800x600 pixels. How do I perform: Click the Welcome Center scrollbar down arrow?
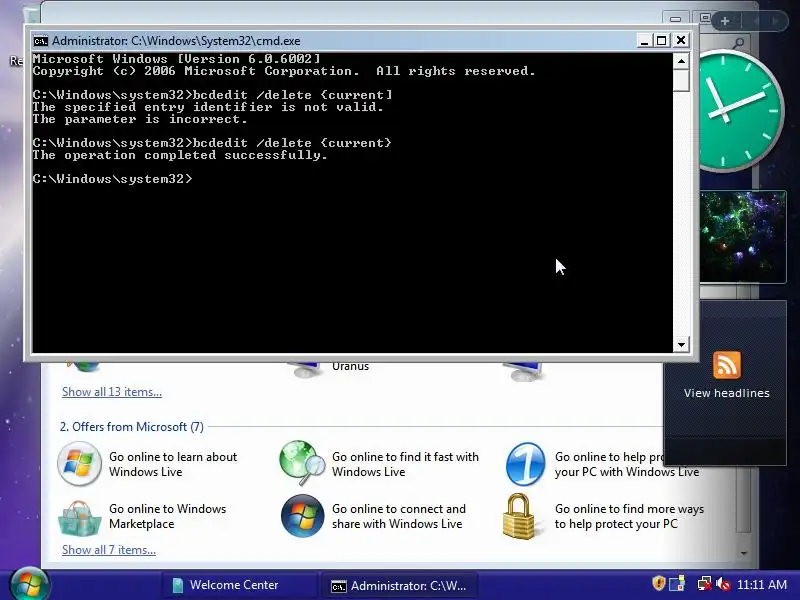(x=743, y=553)
